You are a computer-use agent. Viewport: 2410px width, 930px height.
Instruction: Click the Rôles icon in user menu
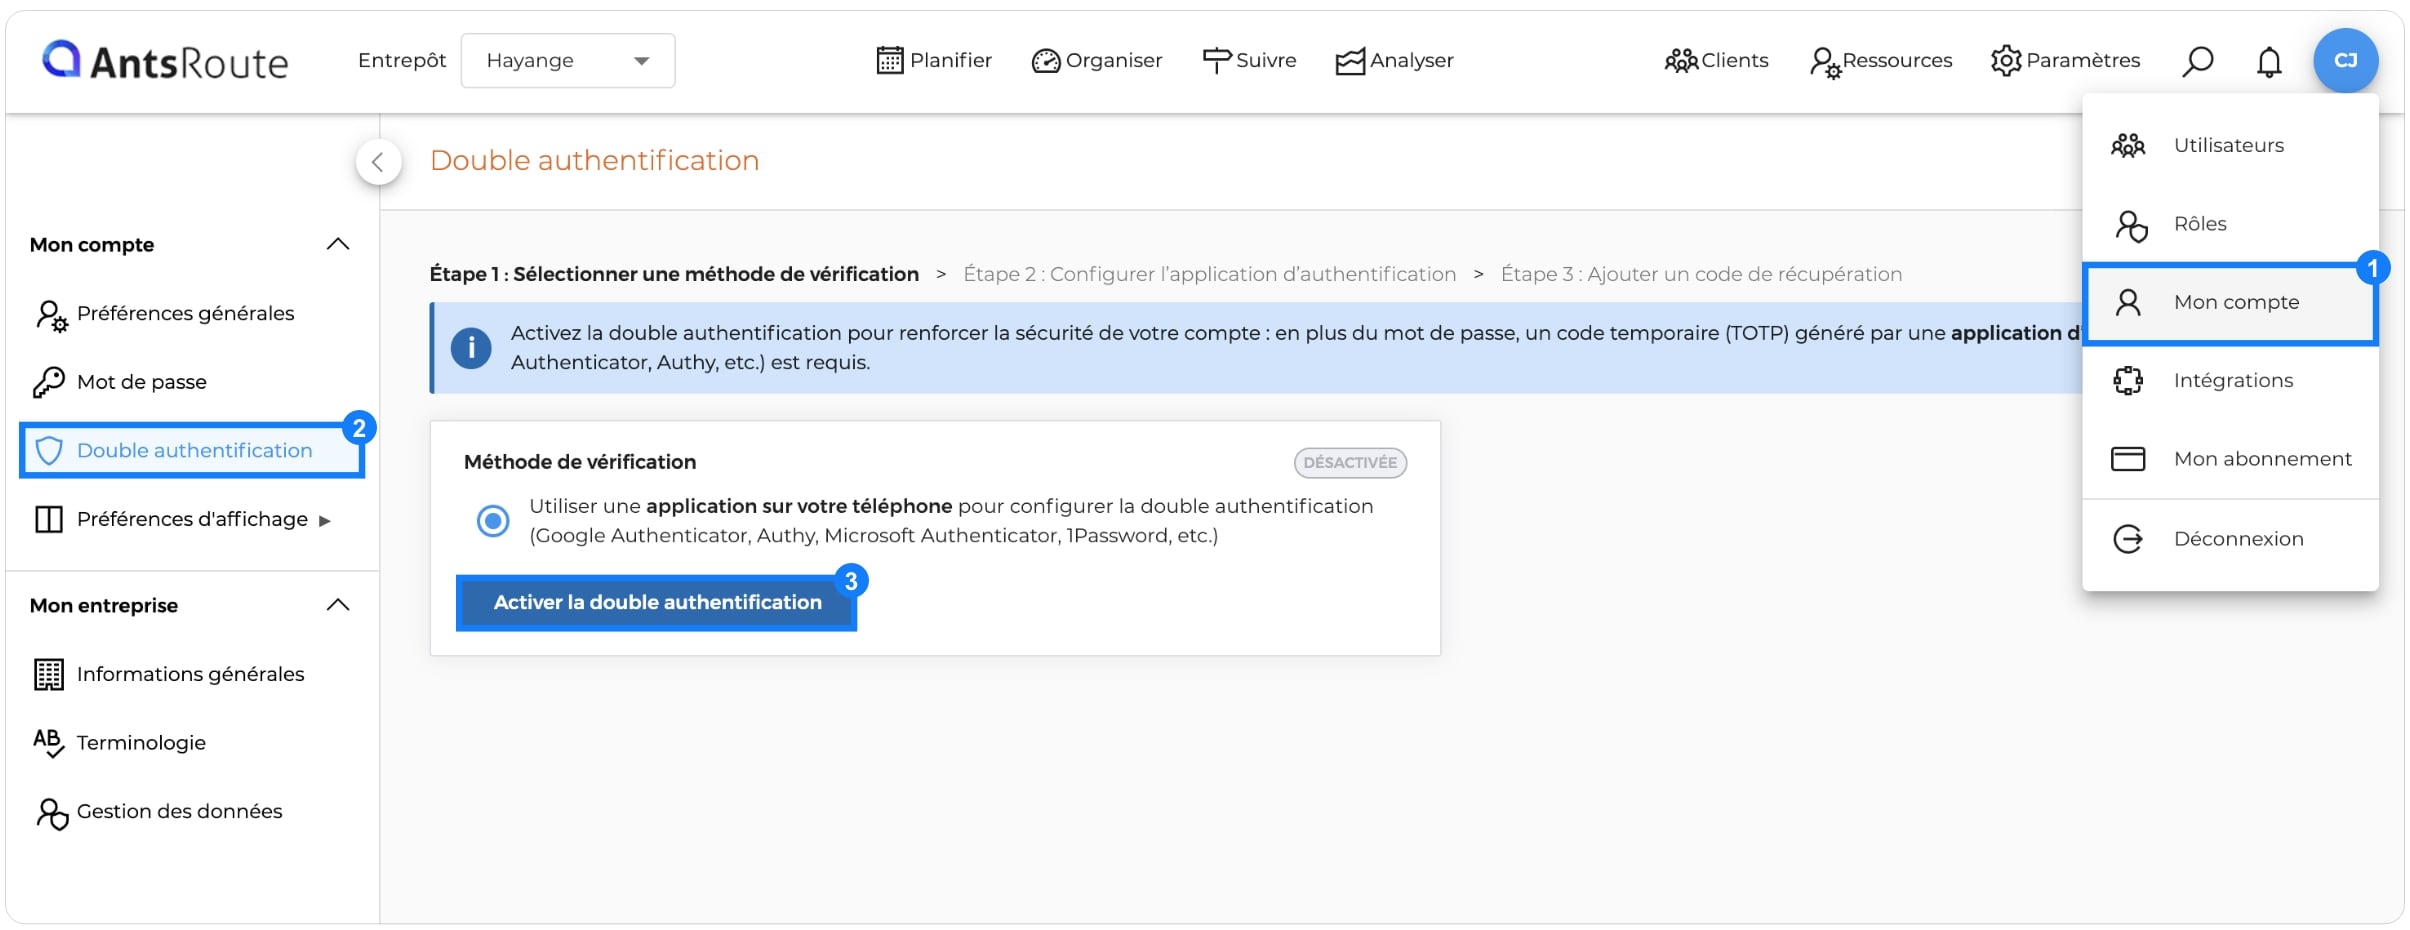pyautogui.click(x=2130, y=226)
